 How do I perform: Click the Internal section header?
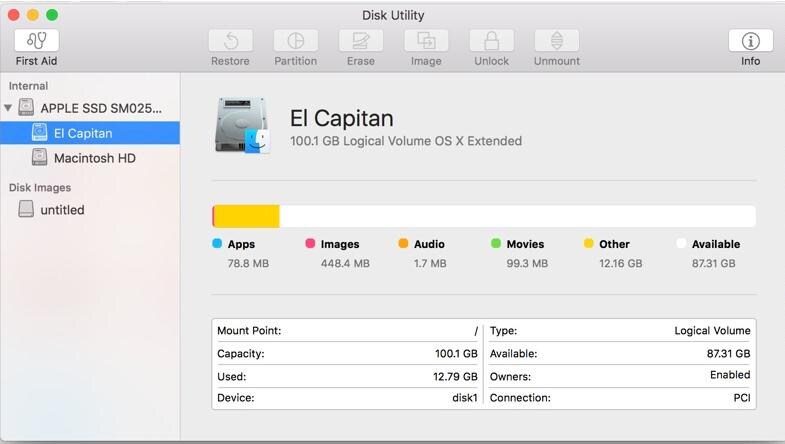(28, 86)
